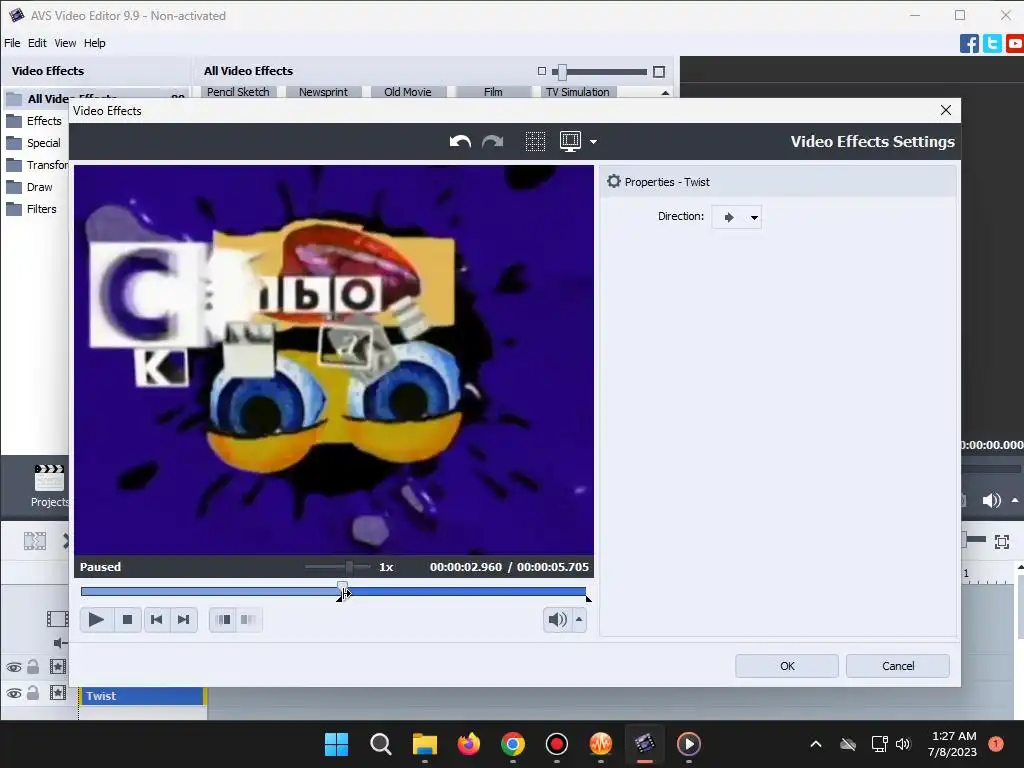
Task: Toggle visibility of Twist effect track
Action: (14, 694)
